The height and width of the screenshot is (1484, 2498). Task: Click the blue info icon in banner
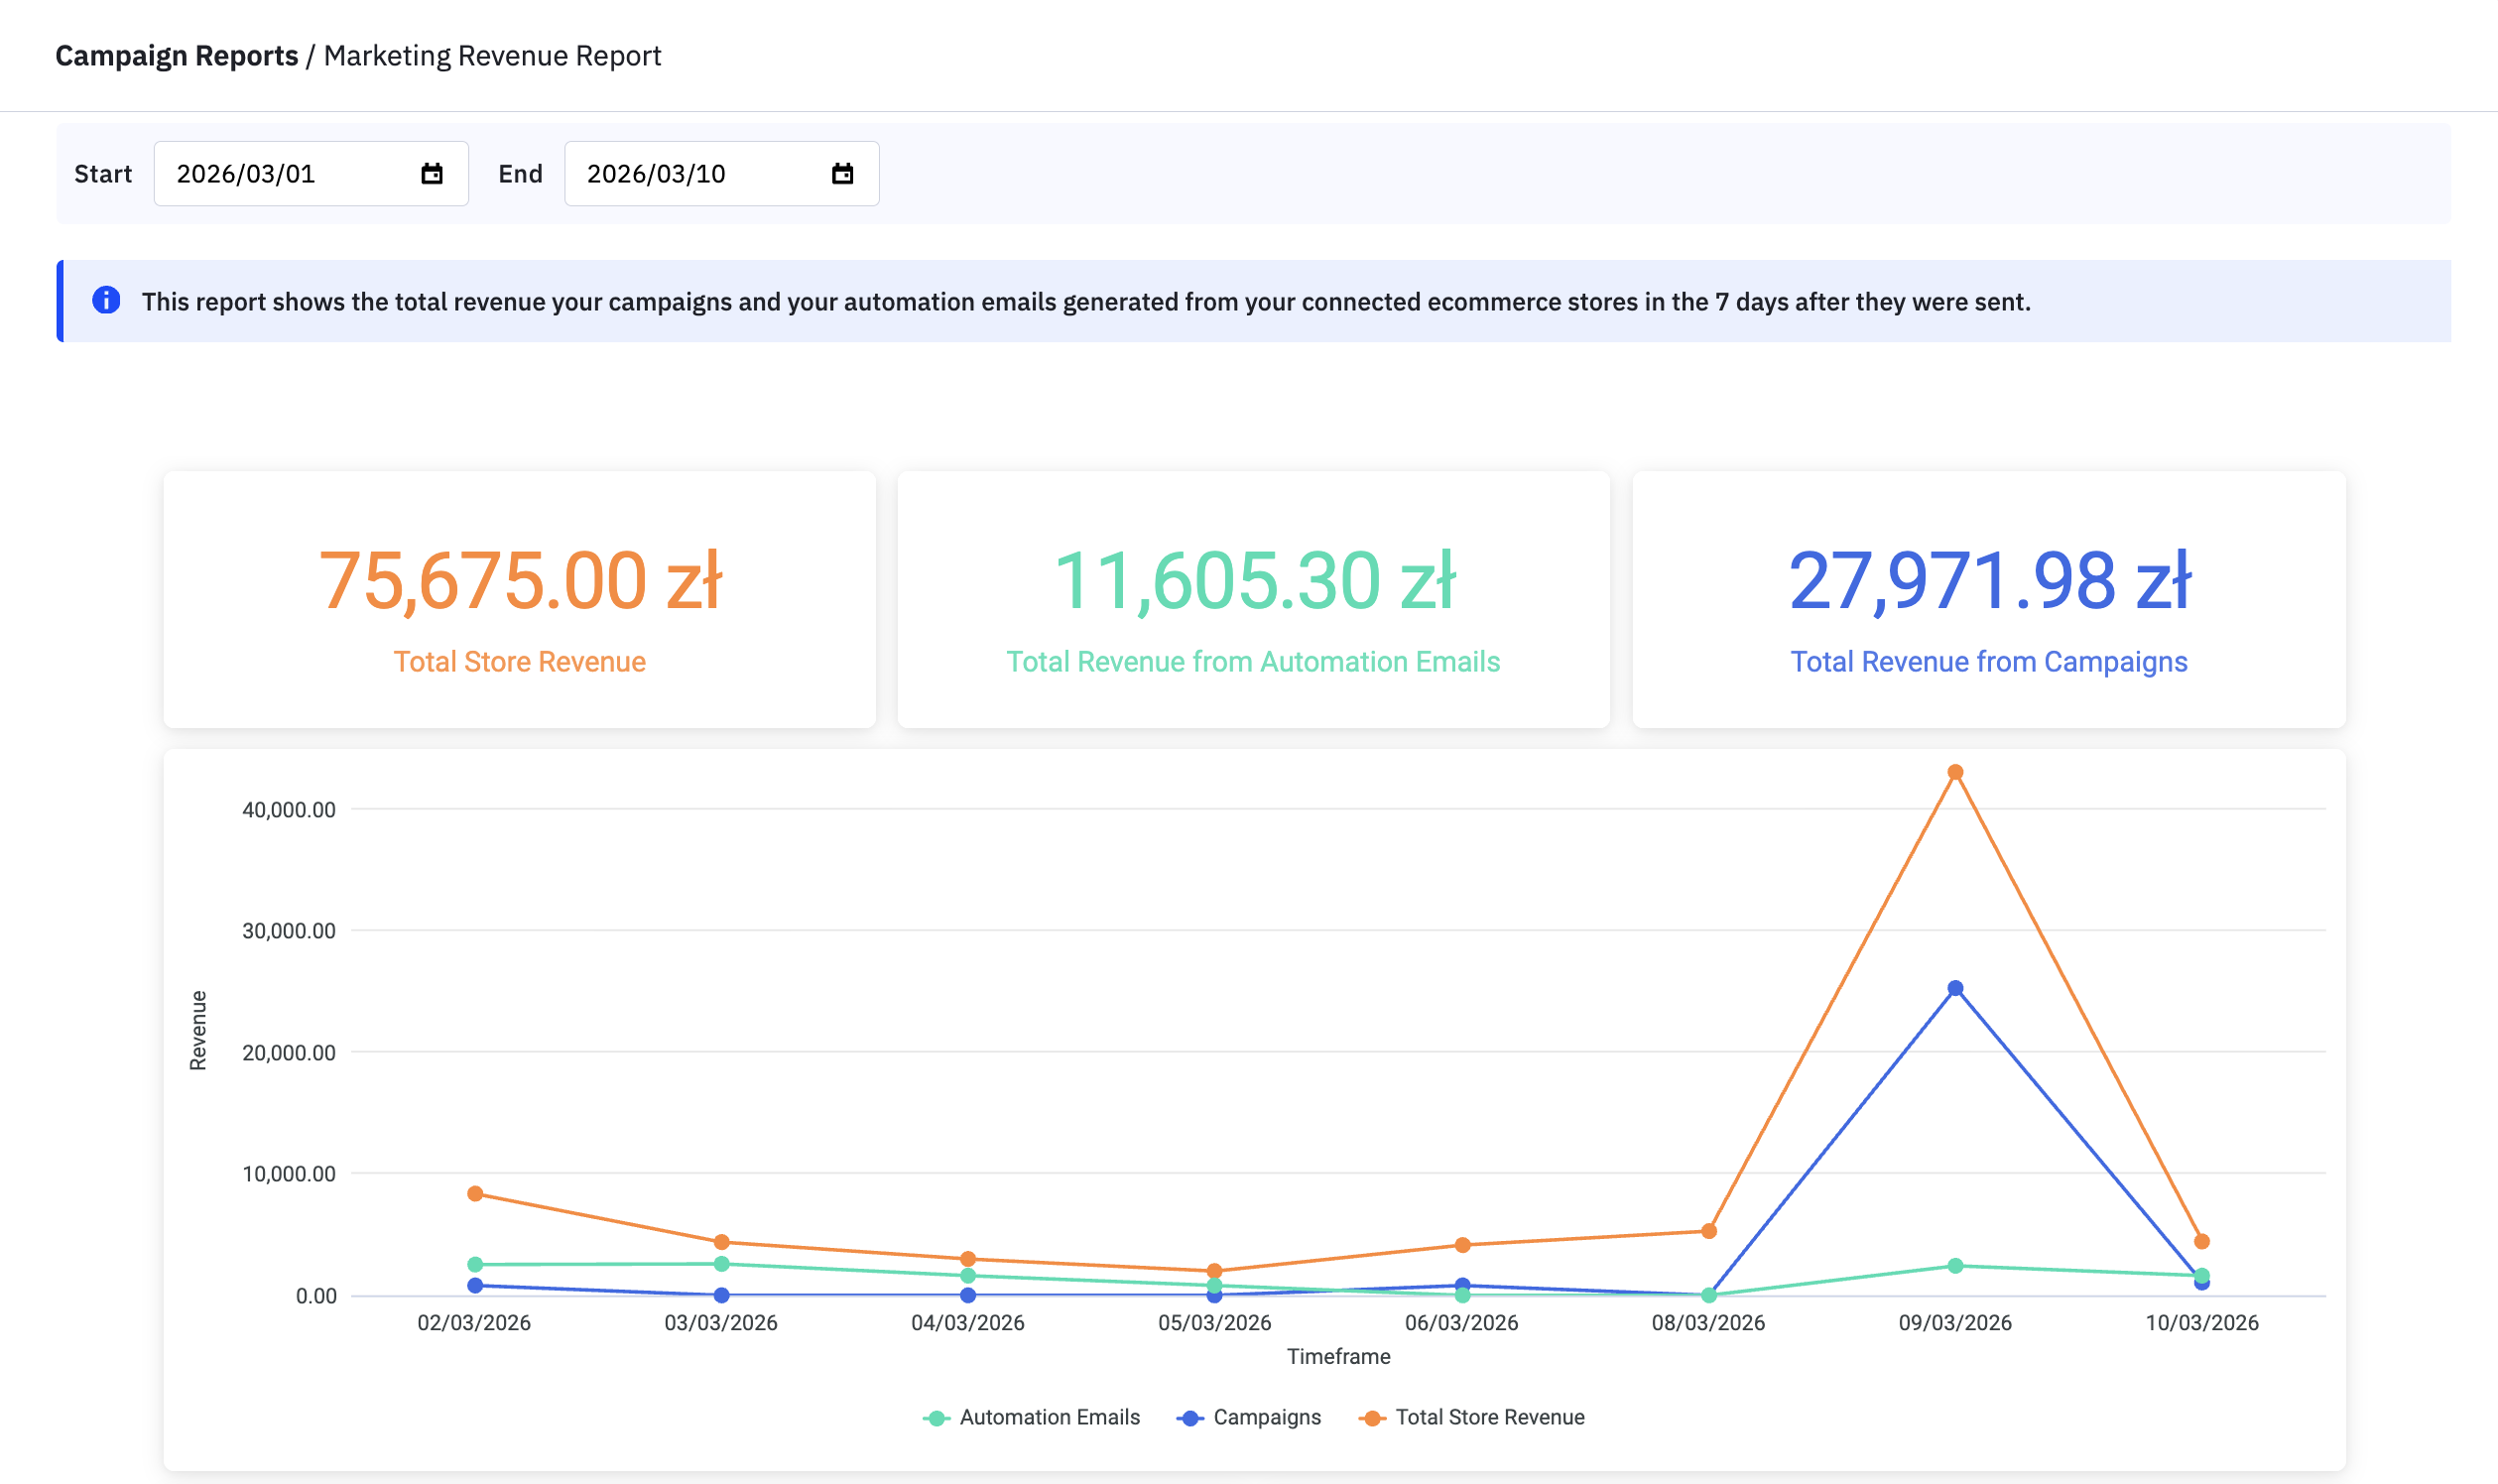click(106, 300)
